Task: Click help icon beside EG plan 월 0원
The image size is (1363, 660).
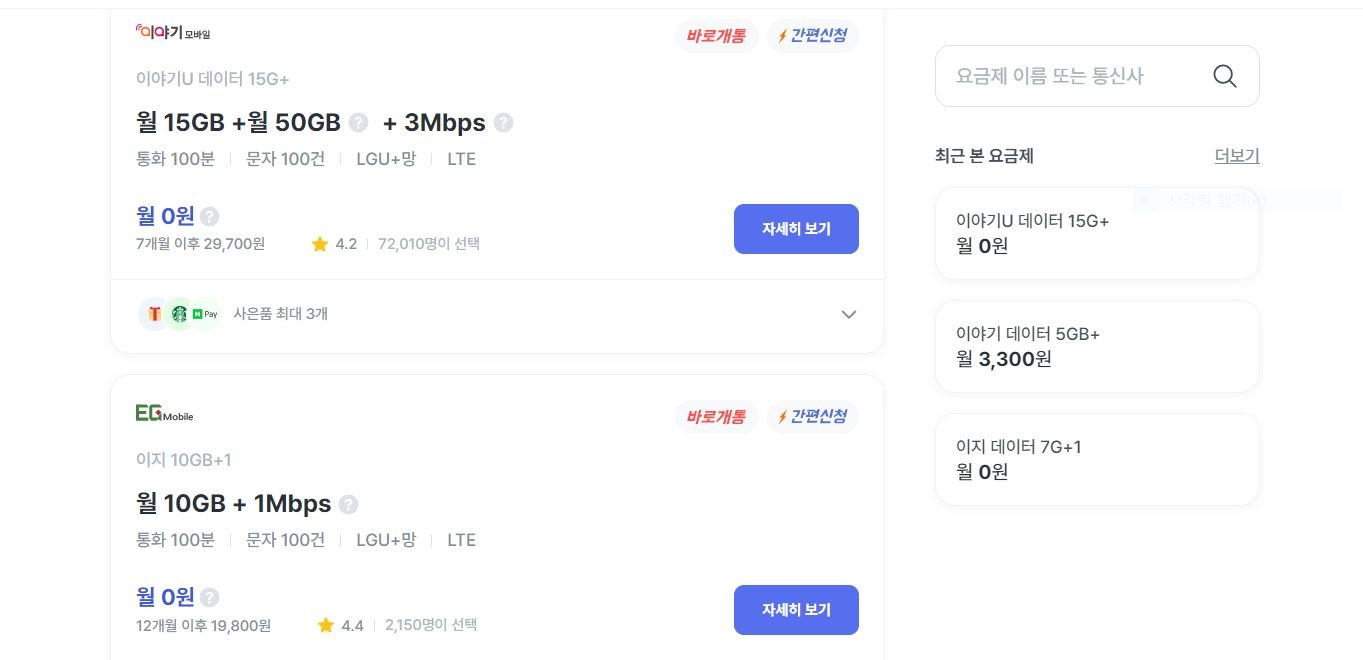Action: (x=209, y=597)
